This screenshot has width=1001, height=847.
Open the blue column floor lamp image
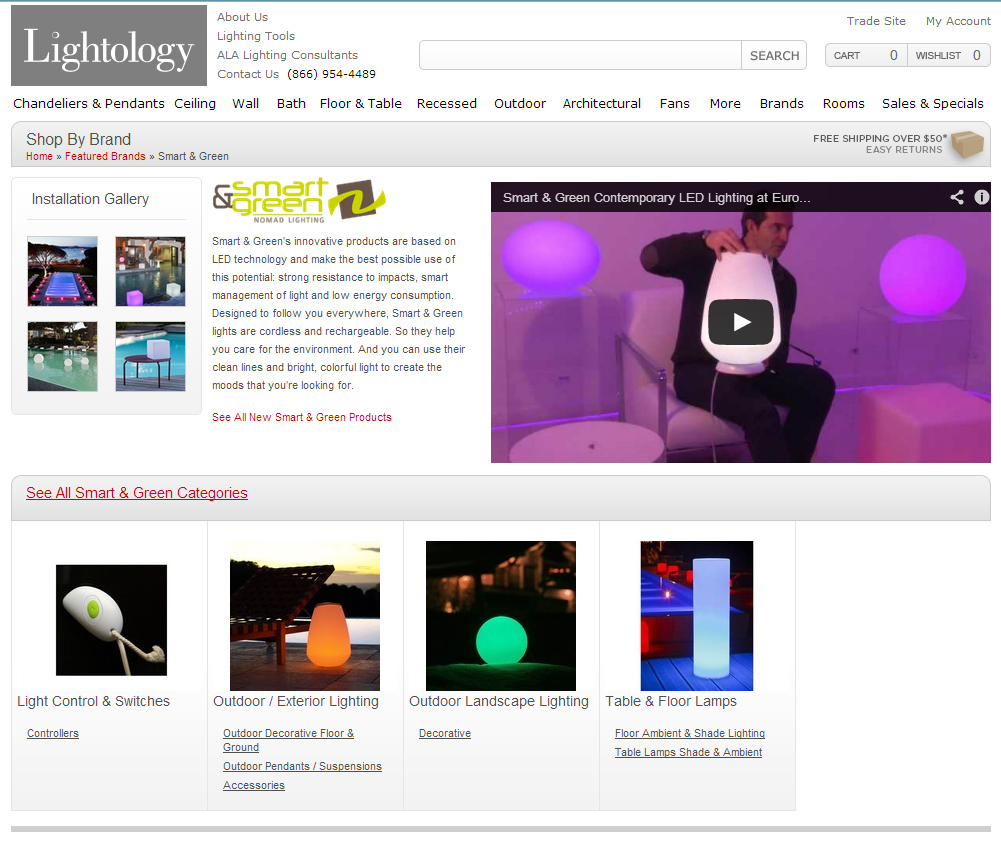tap(696, 616)
